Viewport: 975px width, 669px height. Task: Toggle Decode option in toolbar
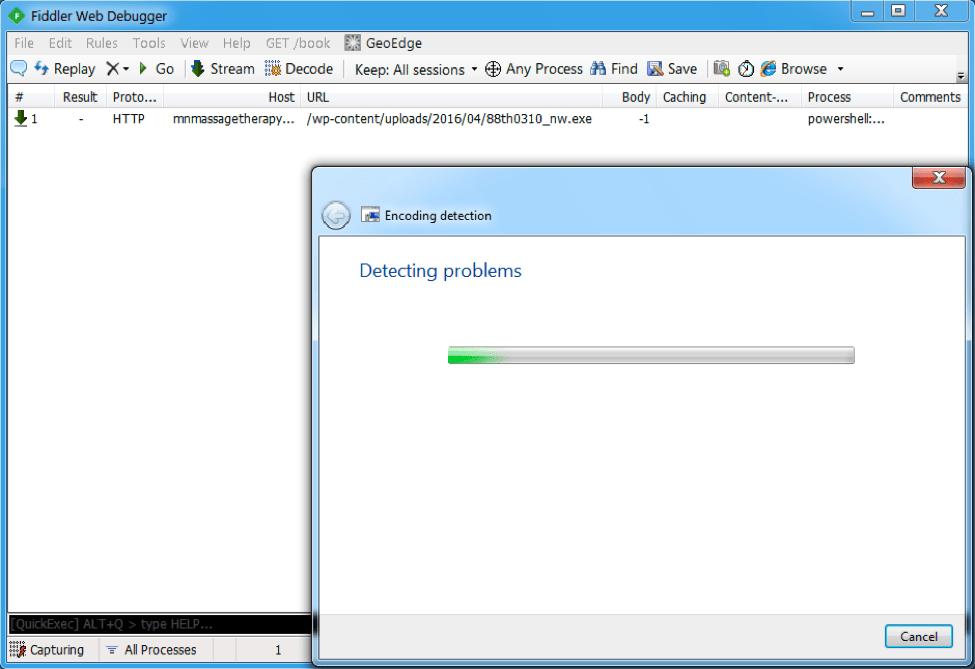pos(298,69)
